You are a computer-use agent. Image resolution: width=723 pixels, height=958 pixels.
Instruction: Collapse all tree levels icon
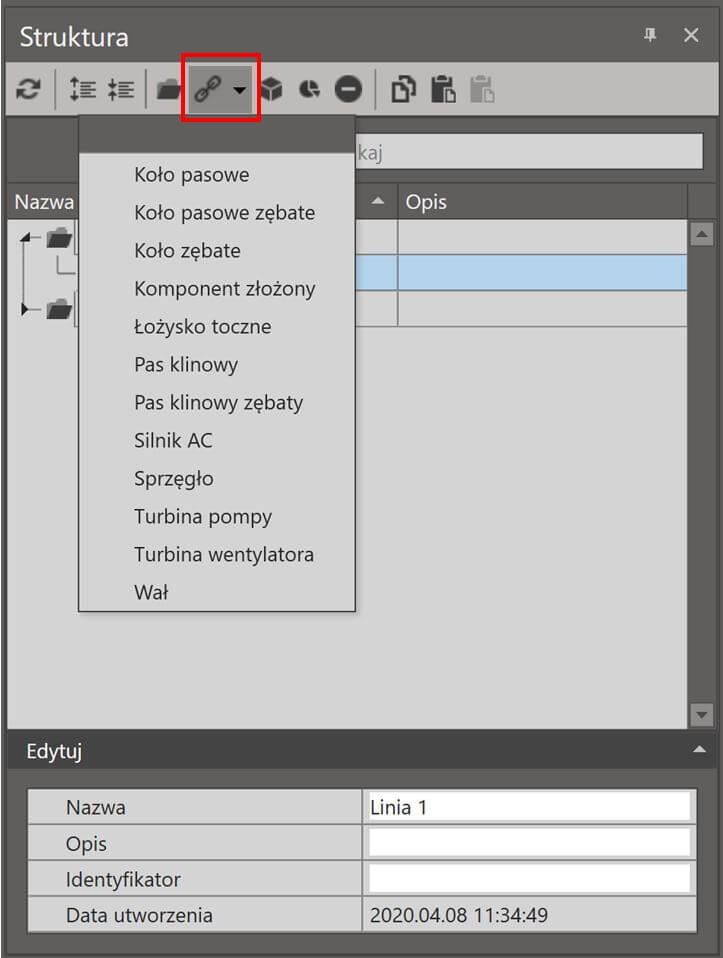click(x=121, y=90)
